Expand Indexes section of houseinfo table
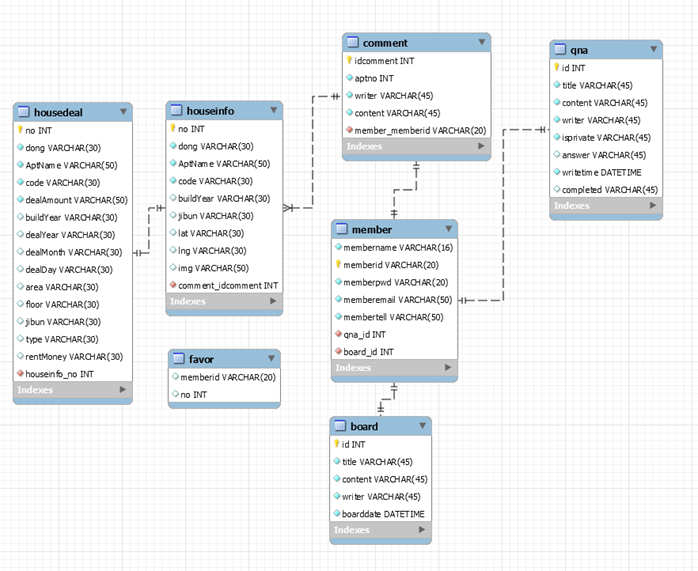698x571 pixels. click(x=273, y=301)
